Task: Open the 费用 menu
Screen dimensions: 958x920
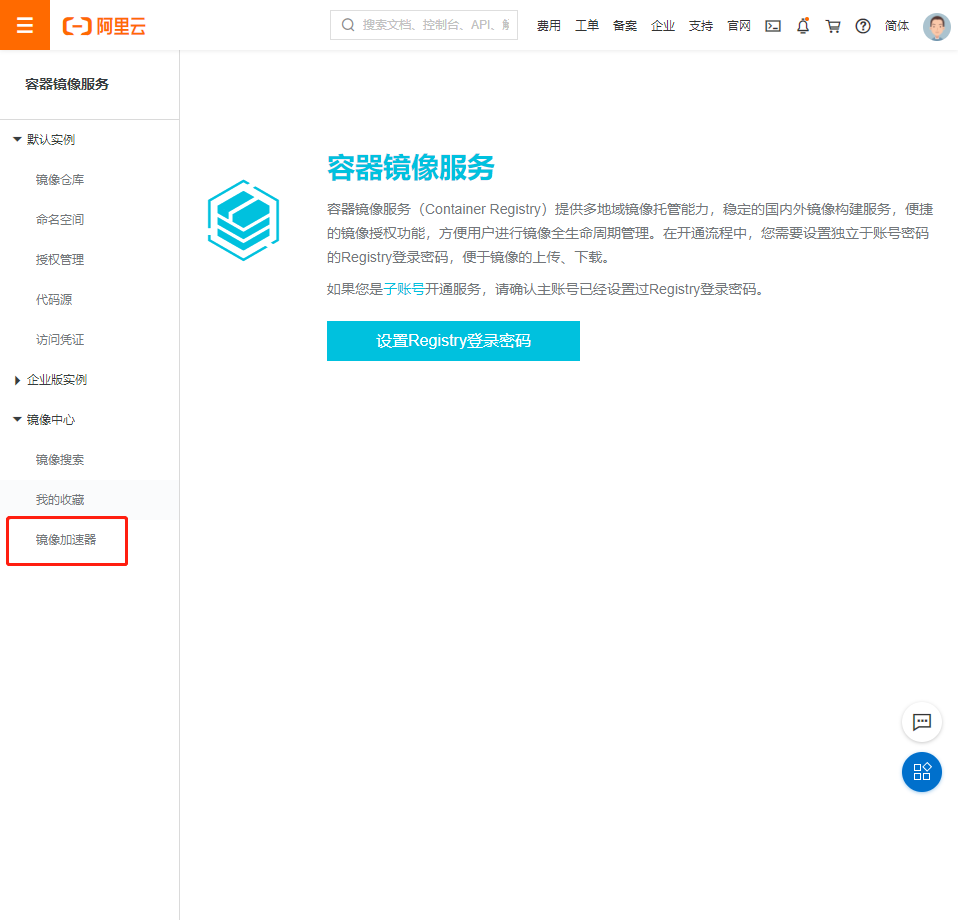Action: point(549,26)
